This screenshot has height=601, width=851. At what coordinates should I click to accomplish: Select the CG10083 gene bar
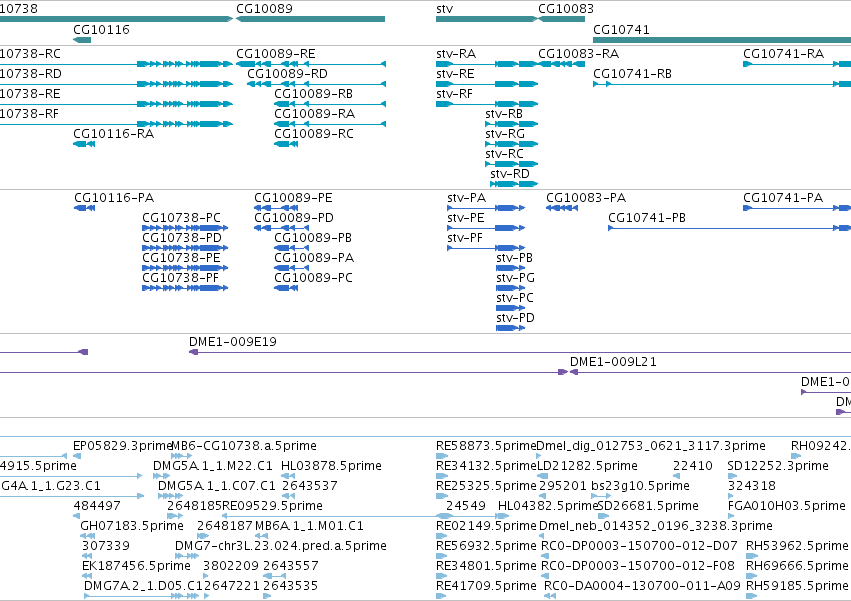(561, 19)
